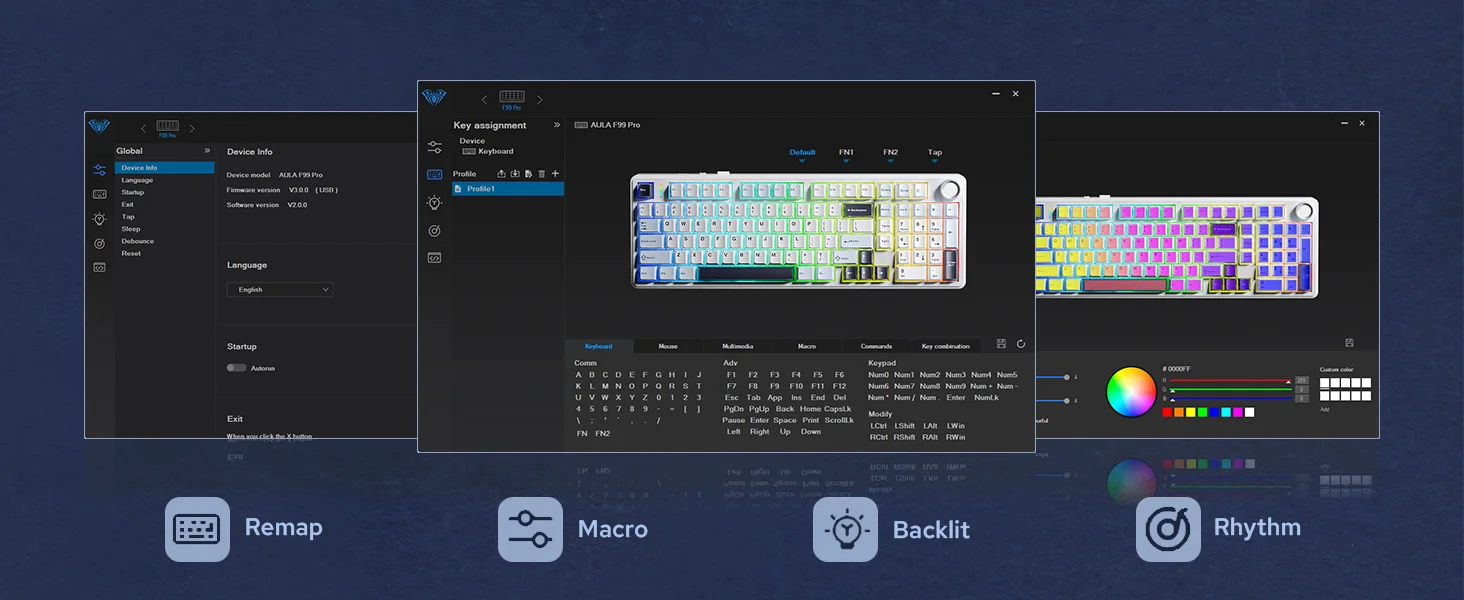Viewport: 1464px width, 600px height.
Task: Click the R value input field
Action: [x=1302, y=381]
